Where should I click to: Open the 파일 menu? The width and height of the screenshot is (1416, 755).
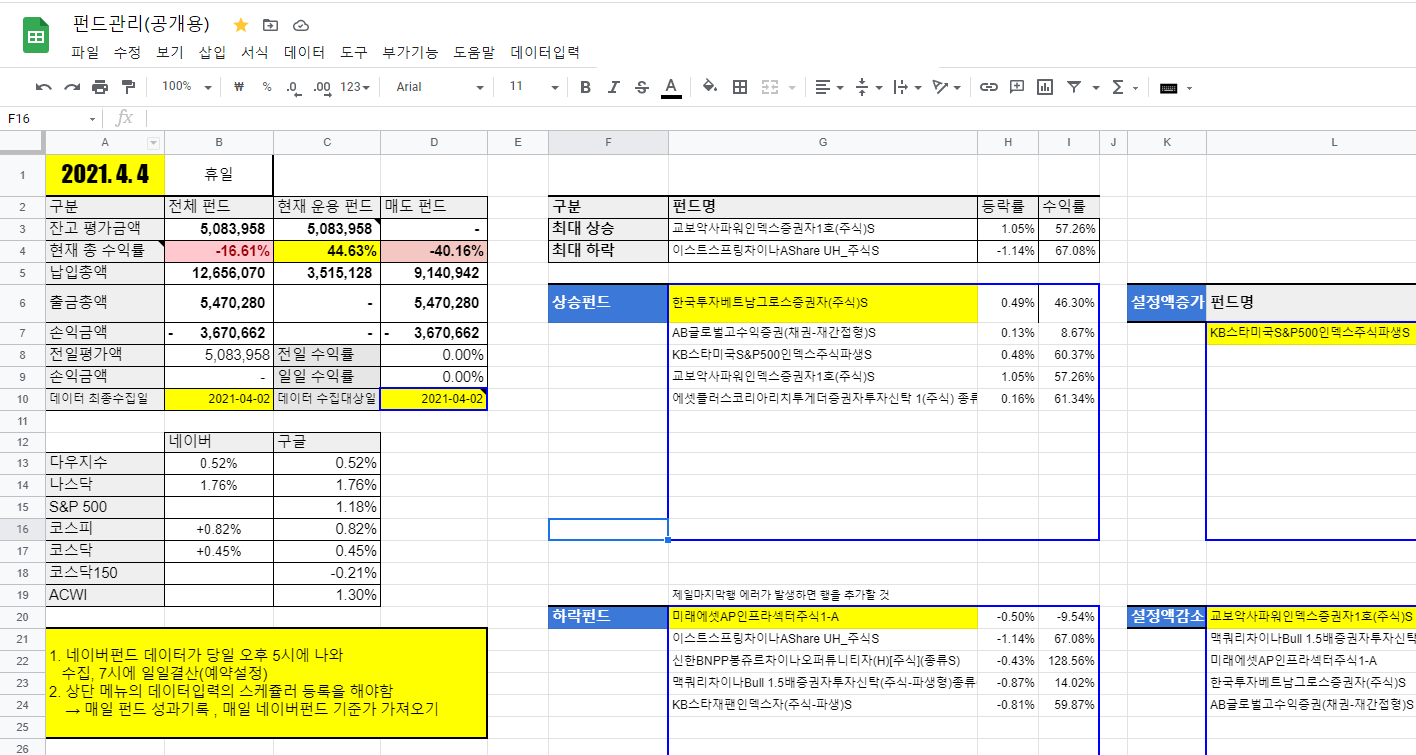pyautogui.click(x=85, y=52)
